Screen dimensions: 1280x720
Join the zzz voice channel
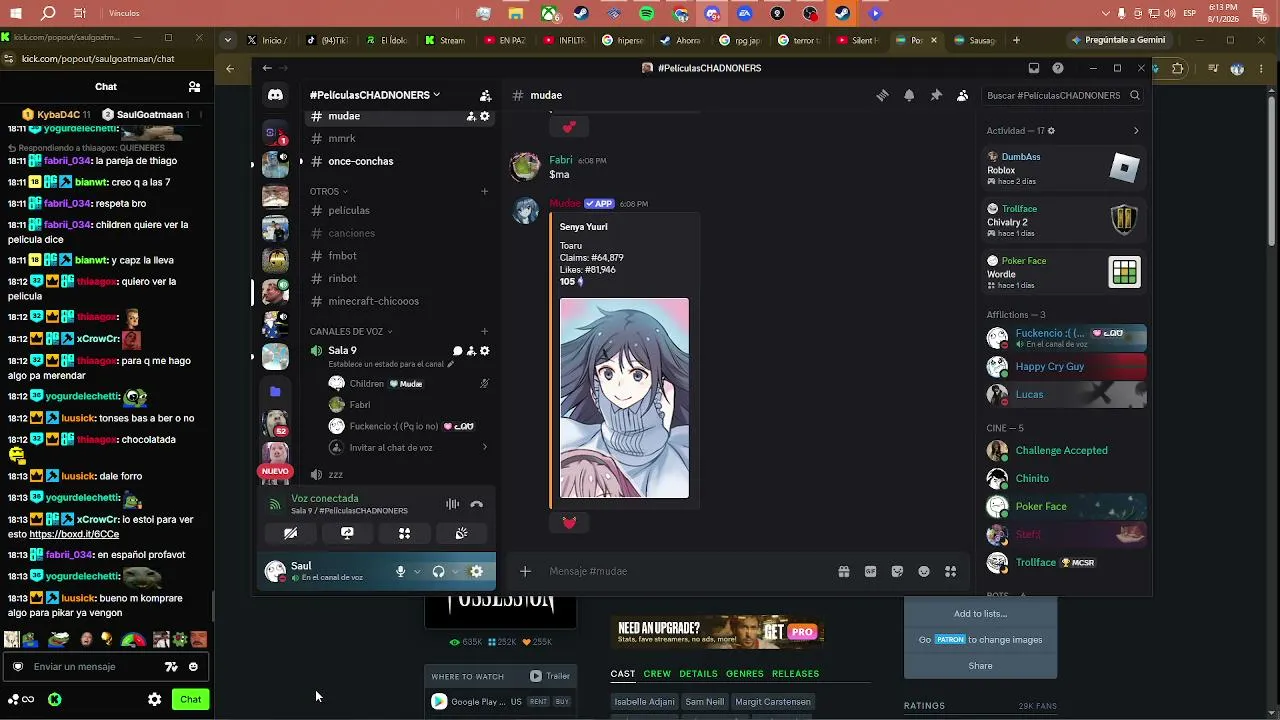click(336, 475)
